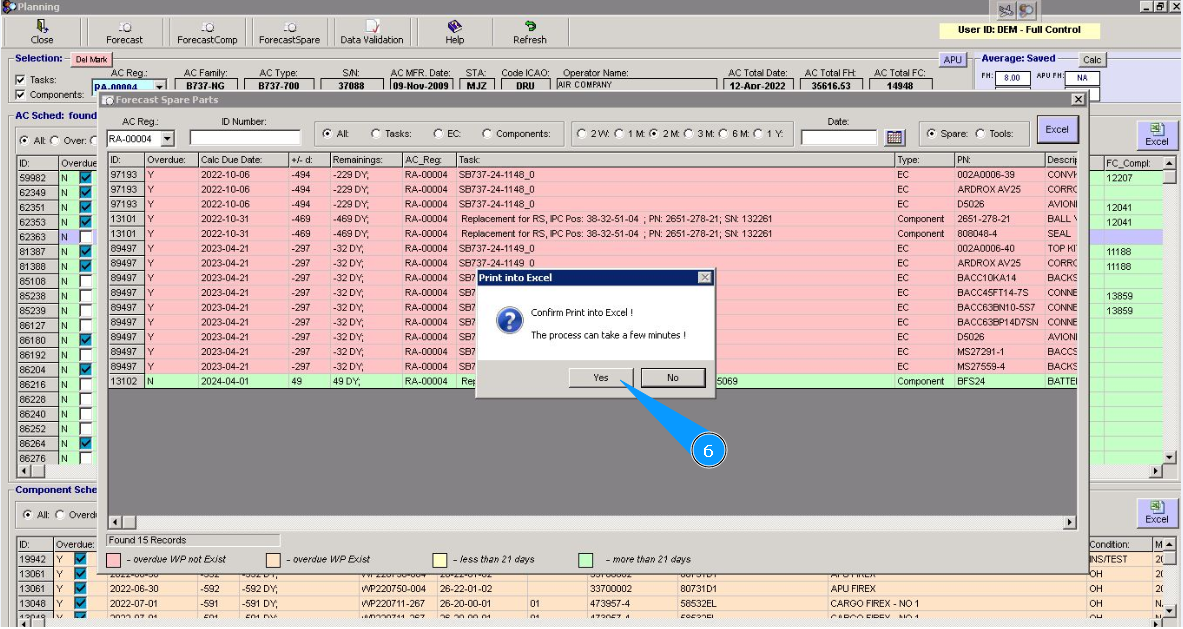Viewport: 1183px width, 629px height.
Task: Confirm with the Yes button
Action: (600, 377)
